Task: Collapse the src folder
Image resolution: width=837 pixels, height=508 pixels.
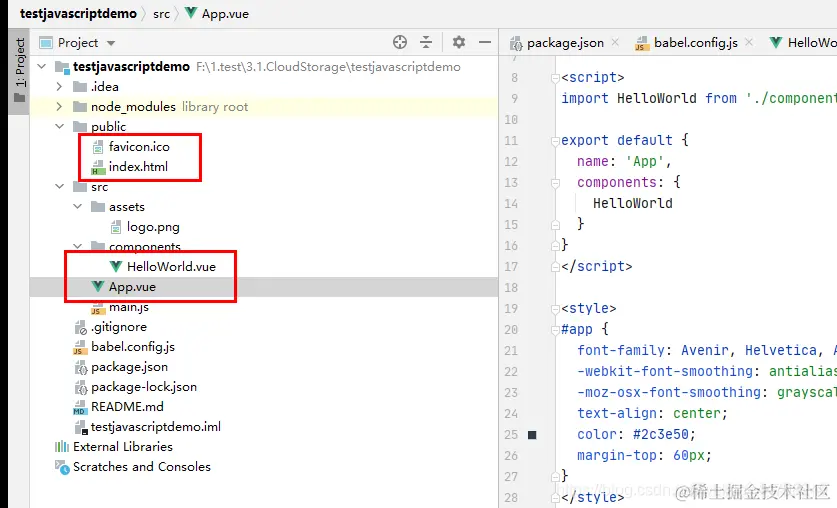Action: coord(59,187)
